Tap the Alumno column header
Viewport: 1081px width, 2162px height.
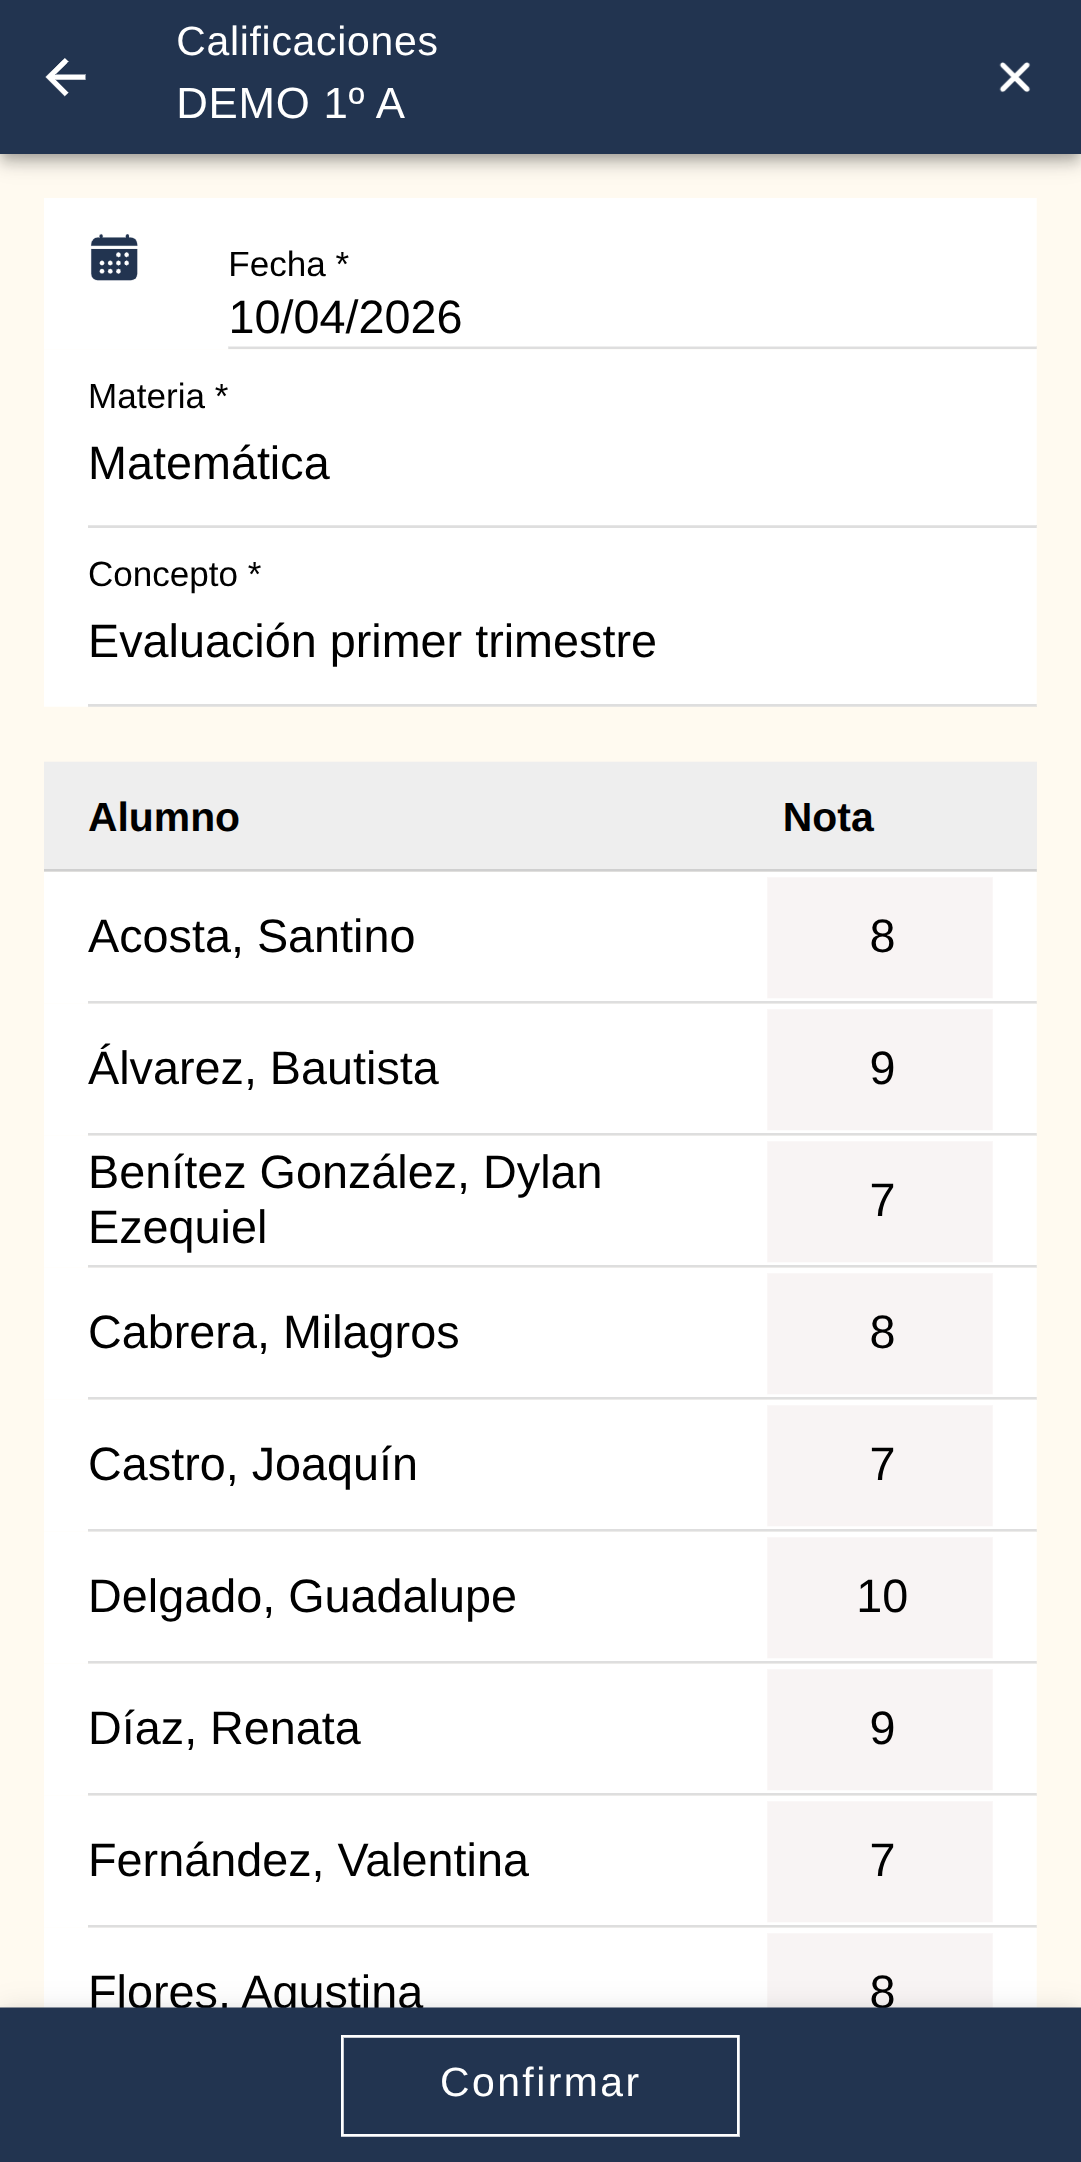164,816
